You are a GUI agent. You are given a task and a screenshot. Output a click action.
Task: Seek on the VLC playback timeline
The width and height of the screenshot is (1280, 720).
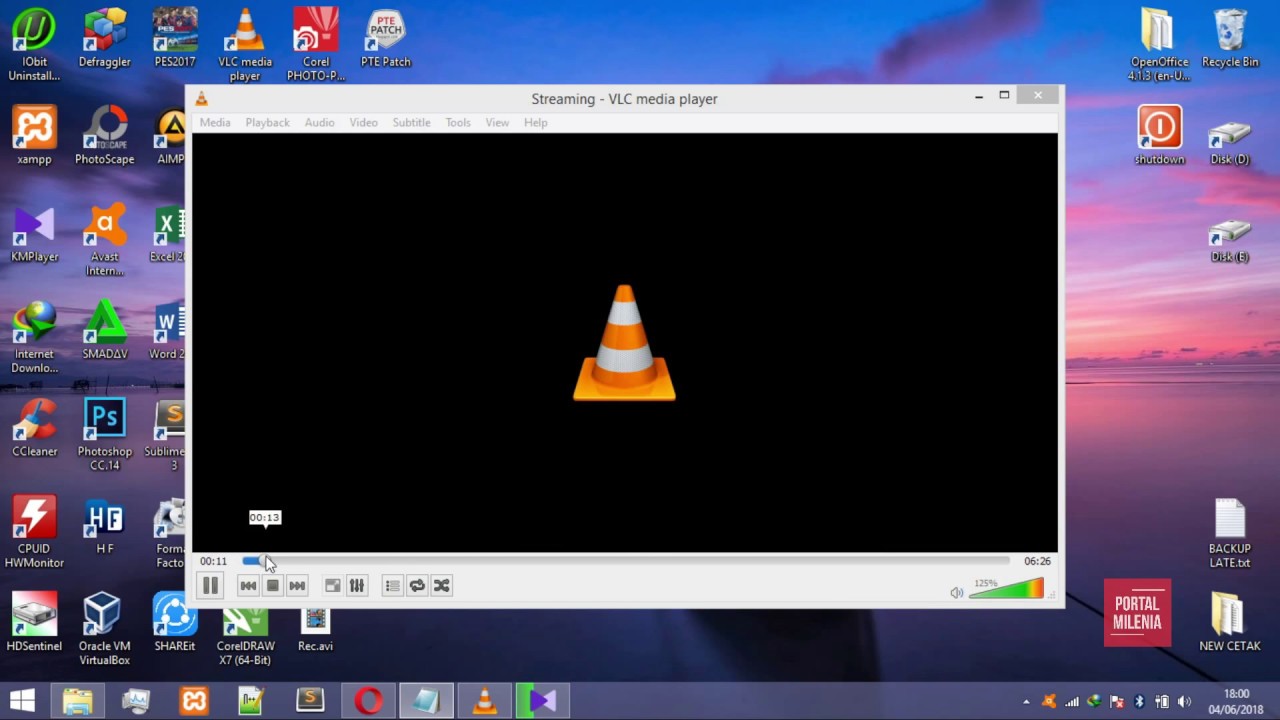tap(626, 561)
